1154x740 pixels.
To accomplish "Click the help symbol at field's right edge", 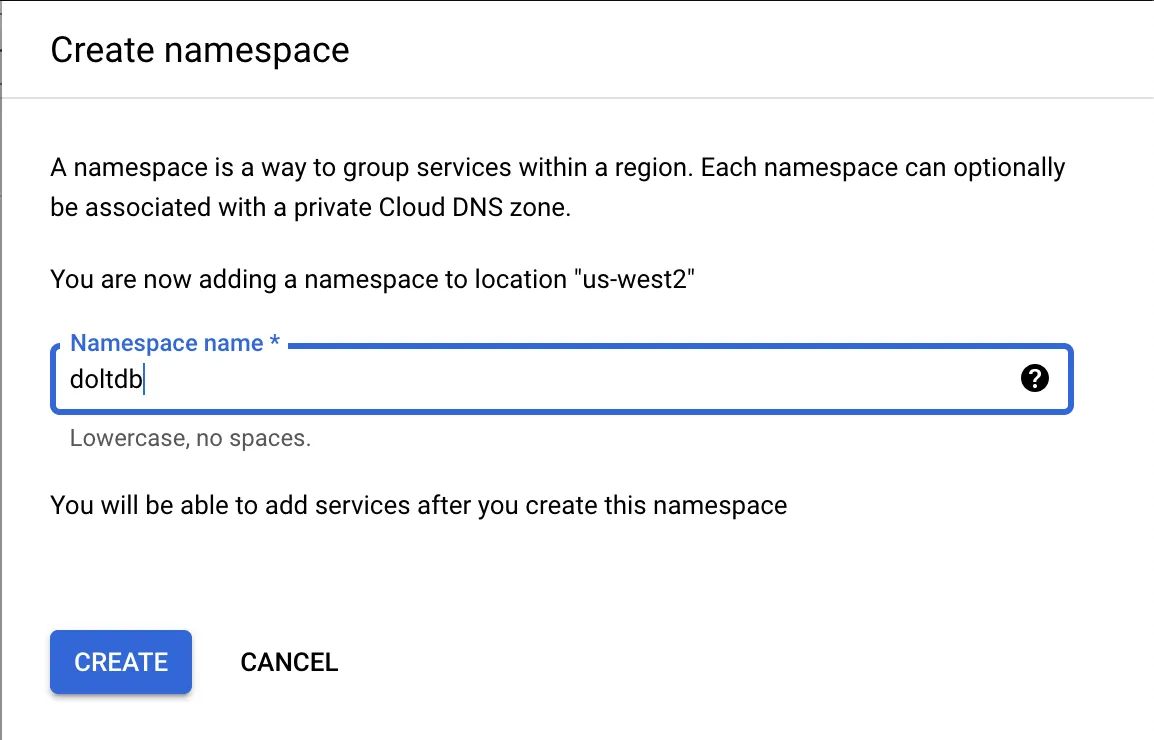I will pos(1035,378).
